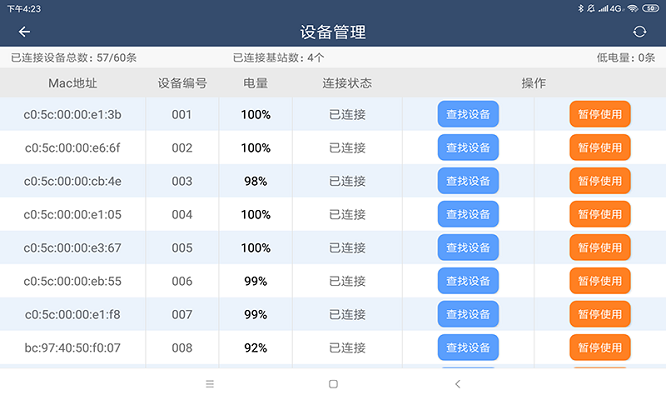Tap the Bluetooth status icon

(581, 8)
